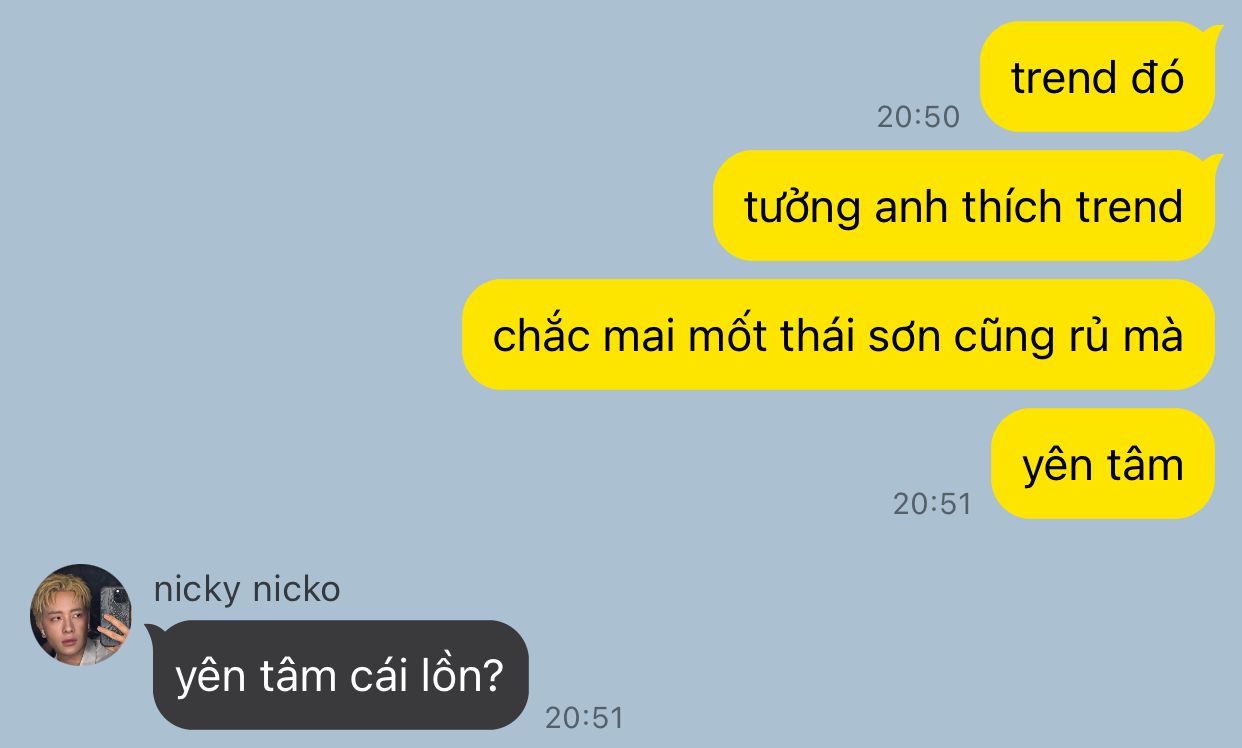Click the word 'thích' in the second message

1012,207
